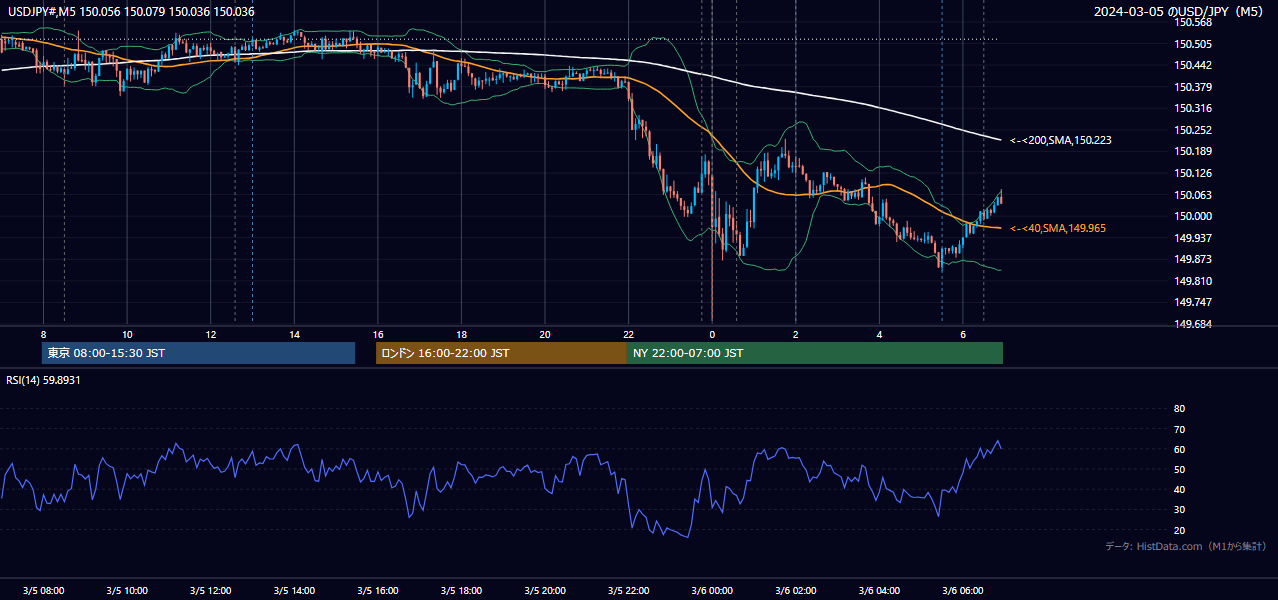Viewport: 1278px width, 600px height.
Task: Click RSI scale level 40
Action: tap(1179, 490)
